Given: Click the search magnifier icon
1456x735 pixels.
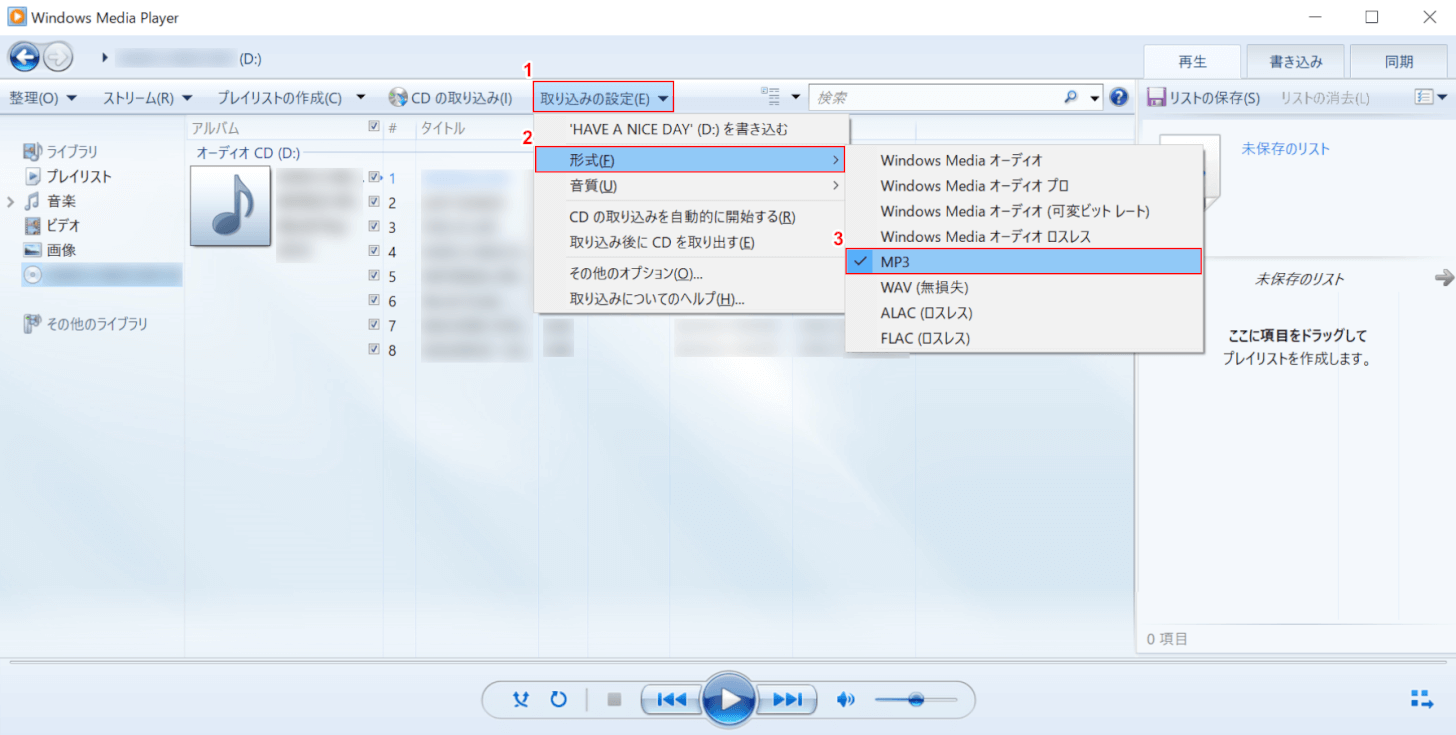Looking at the screenshot, I should tap(1071, 97).
